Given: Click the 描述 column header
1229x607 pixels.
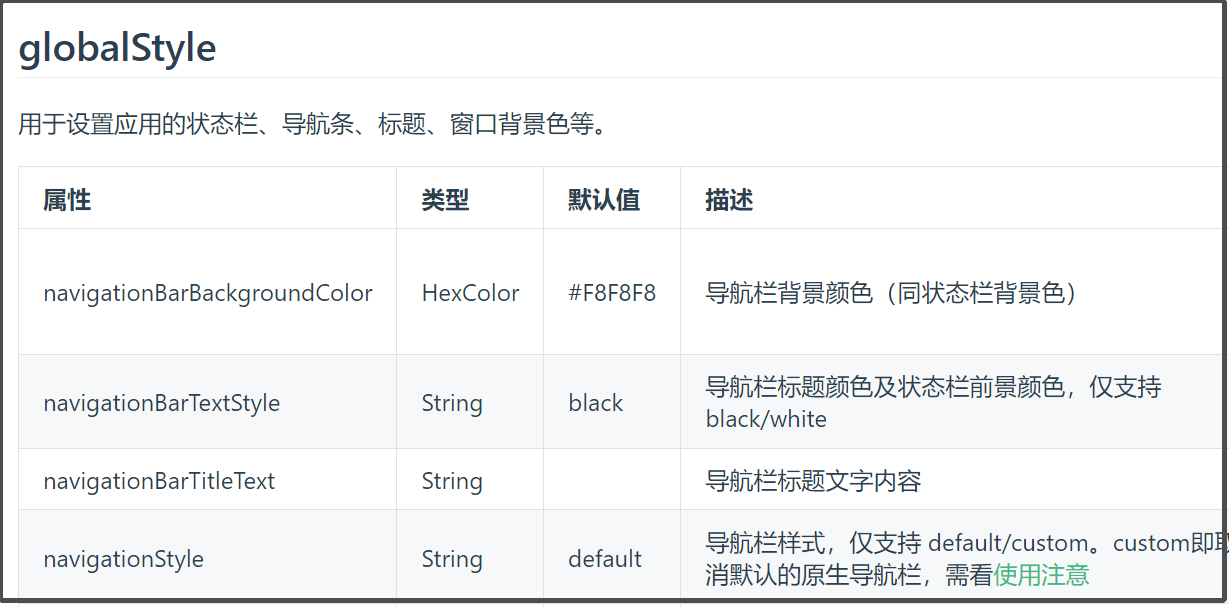Looking at the screenshot, I should point(729,200).
